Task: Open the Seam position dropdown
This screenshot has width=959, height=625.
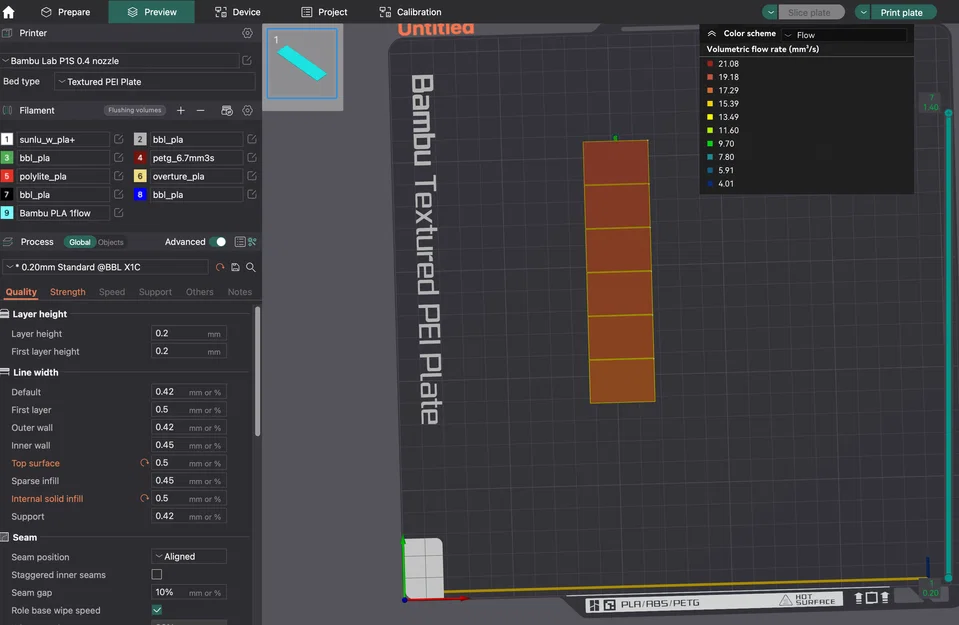Action: [x=189, y=557]
